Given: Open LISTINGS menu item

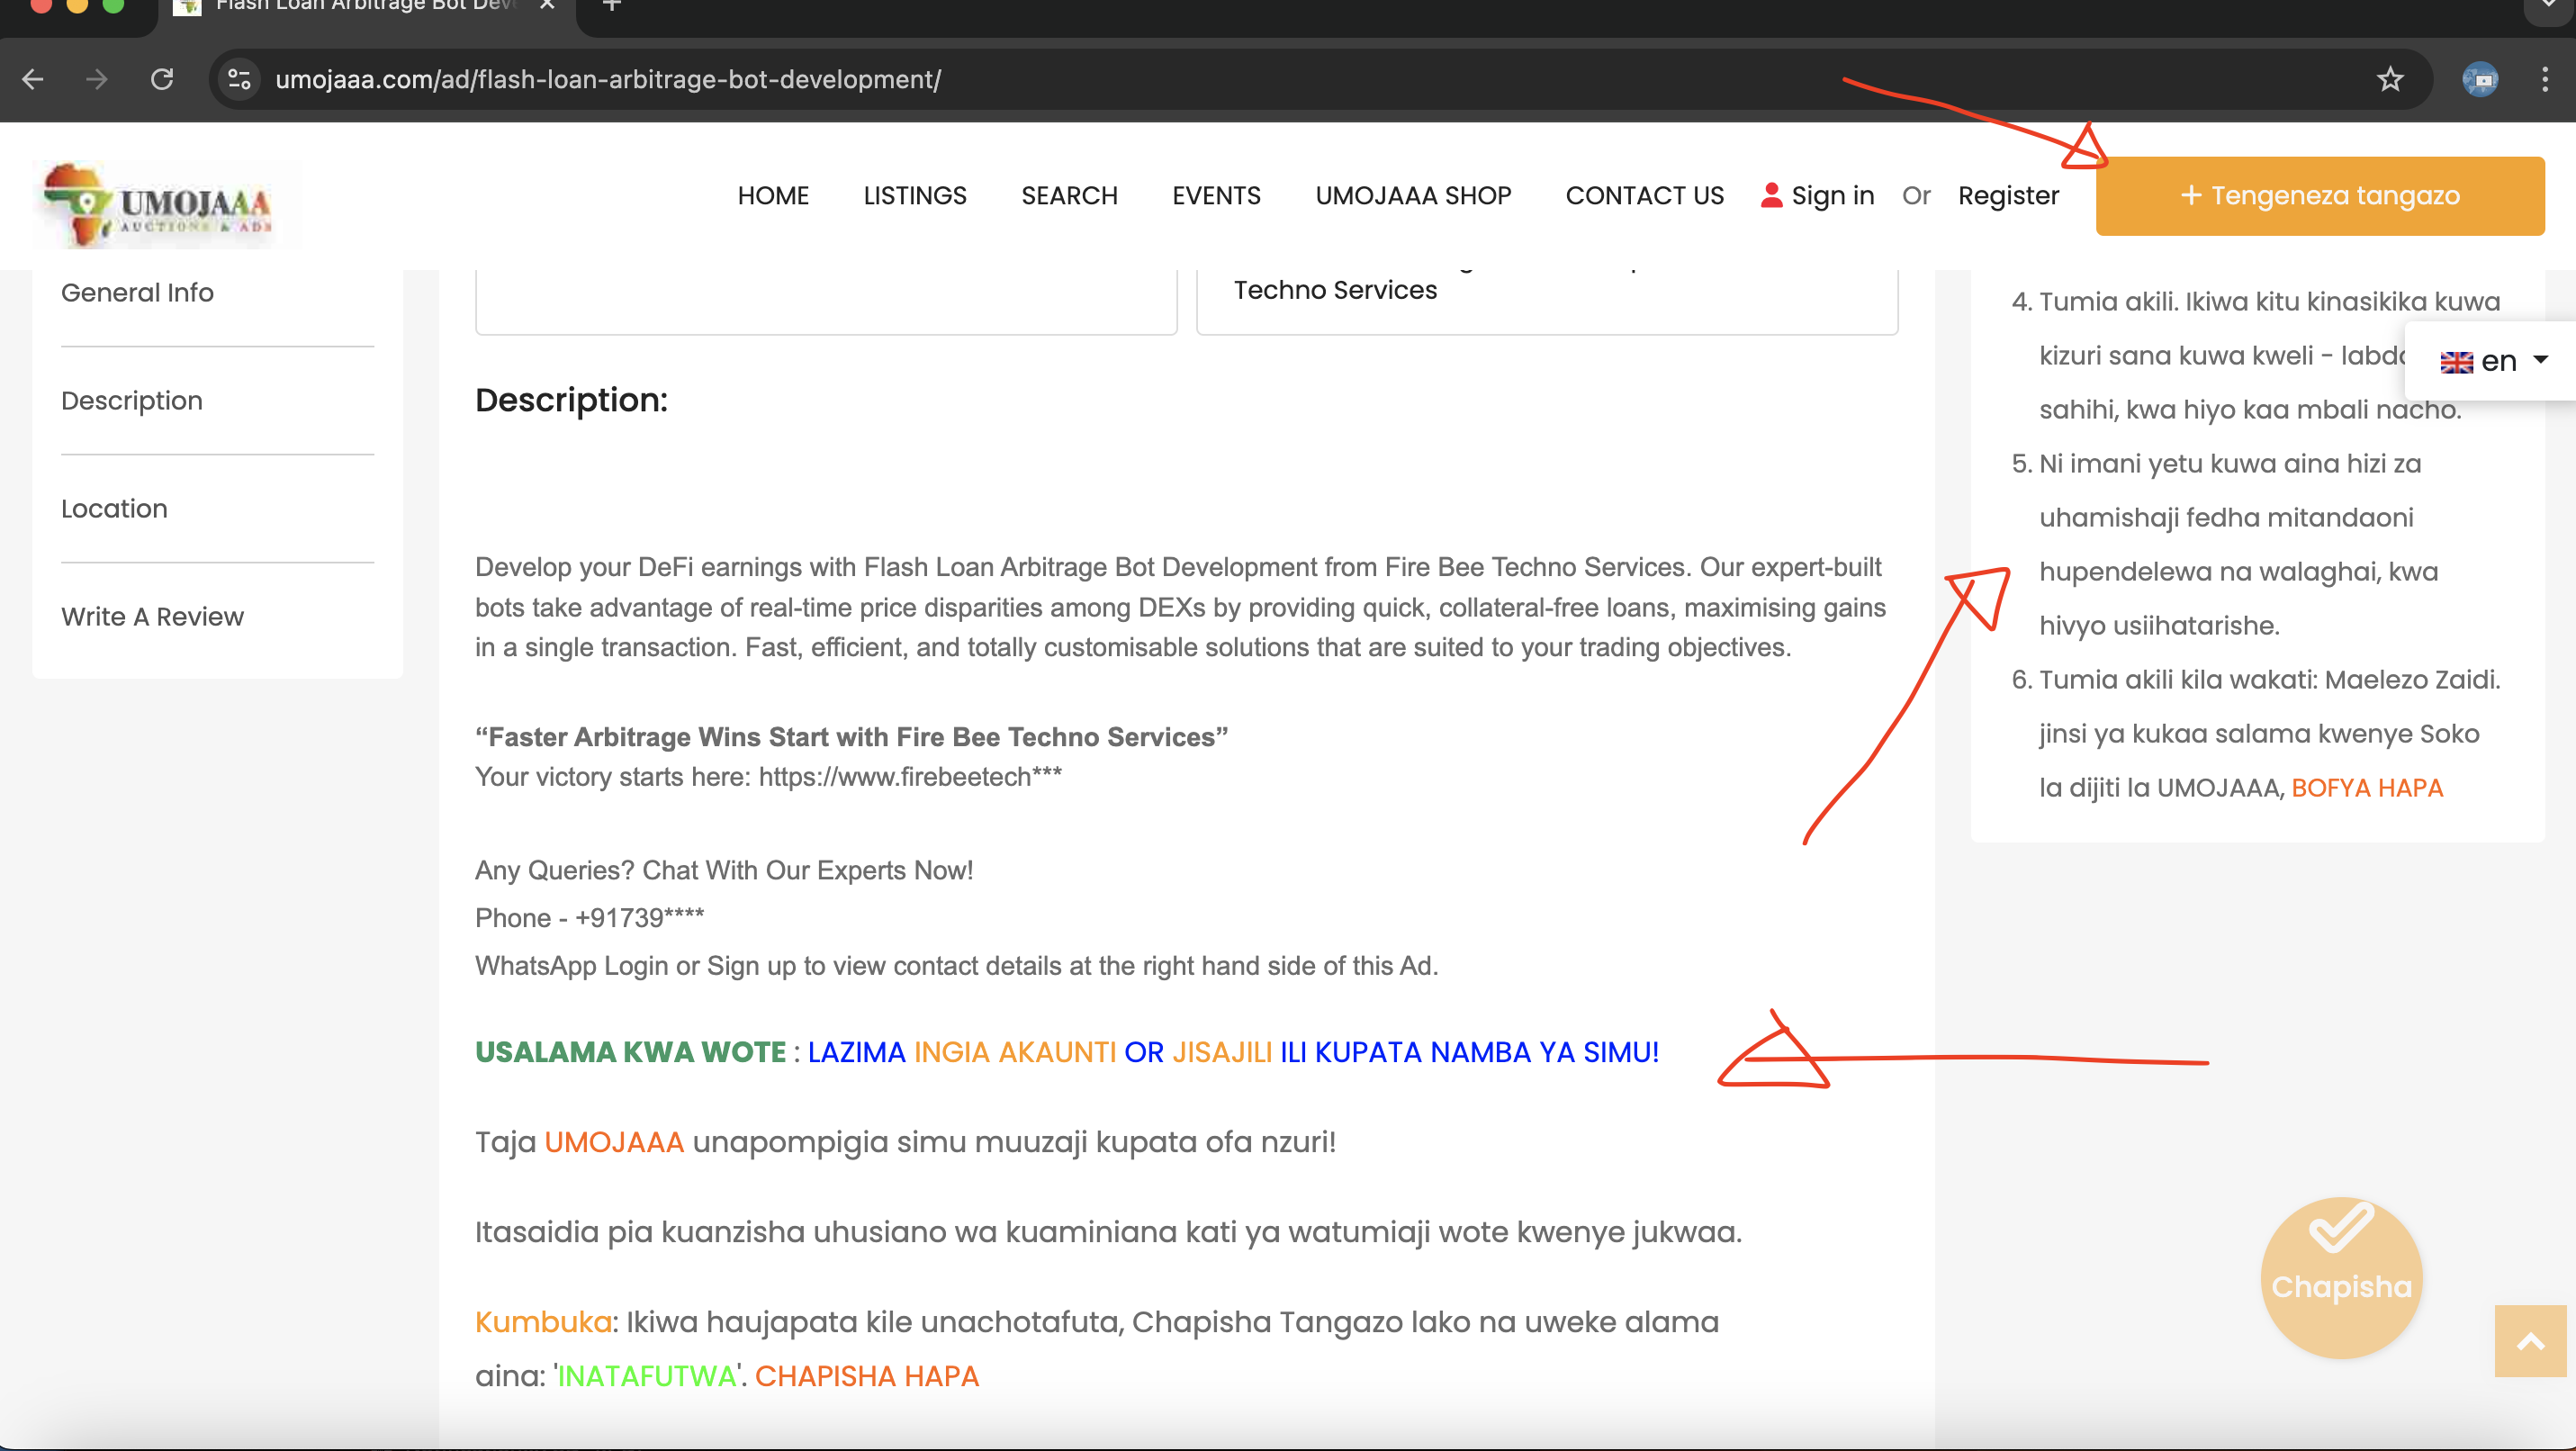Looking at the screenshot, I should (x=915, y=196).
